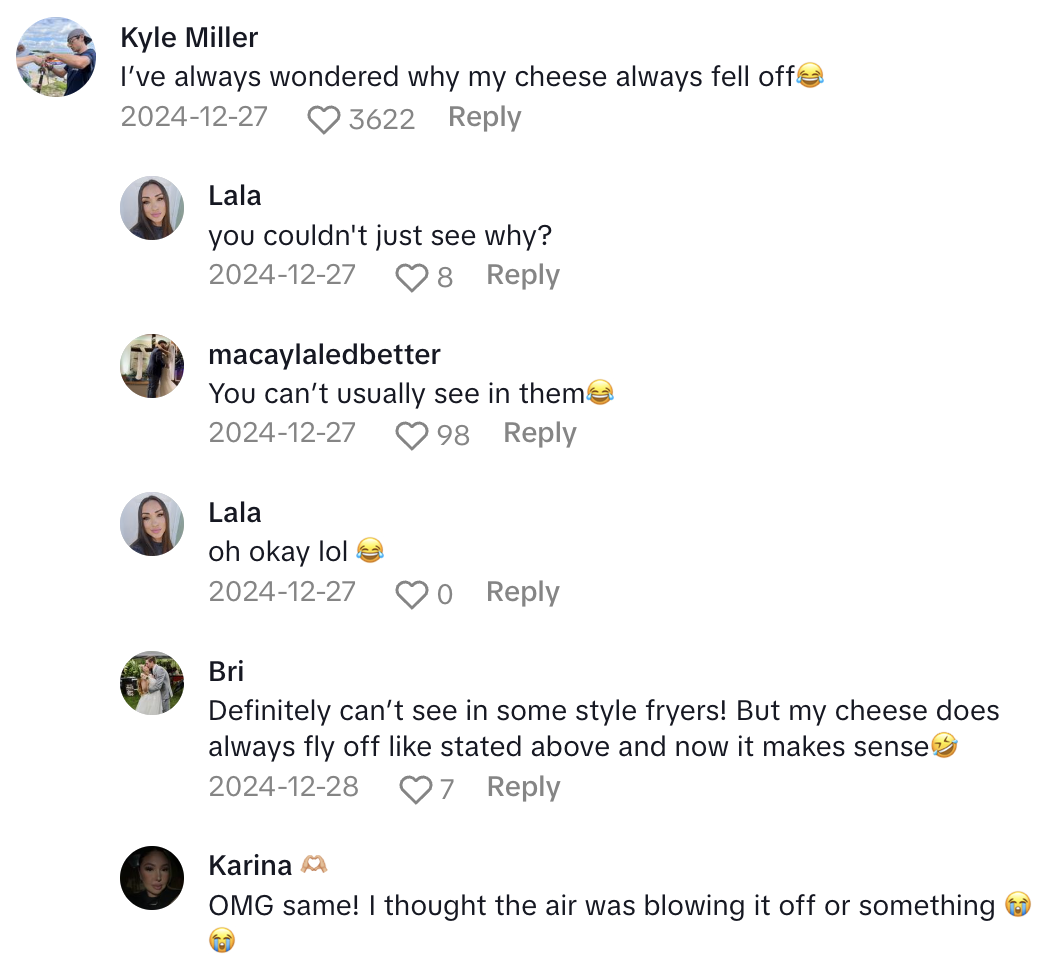The height and width of the screenshot is (962, 1062).
Task: Reply to macaylaledbetter's comment
Action: [539, 433]
